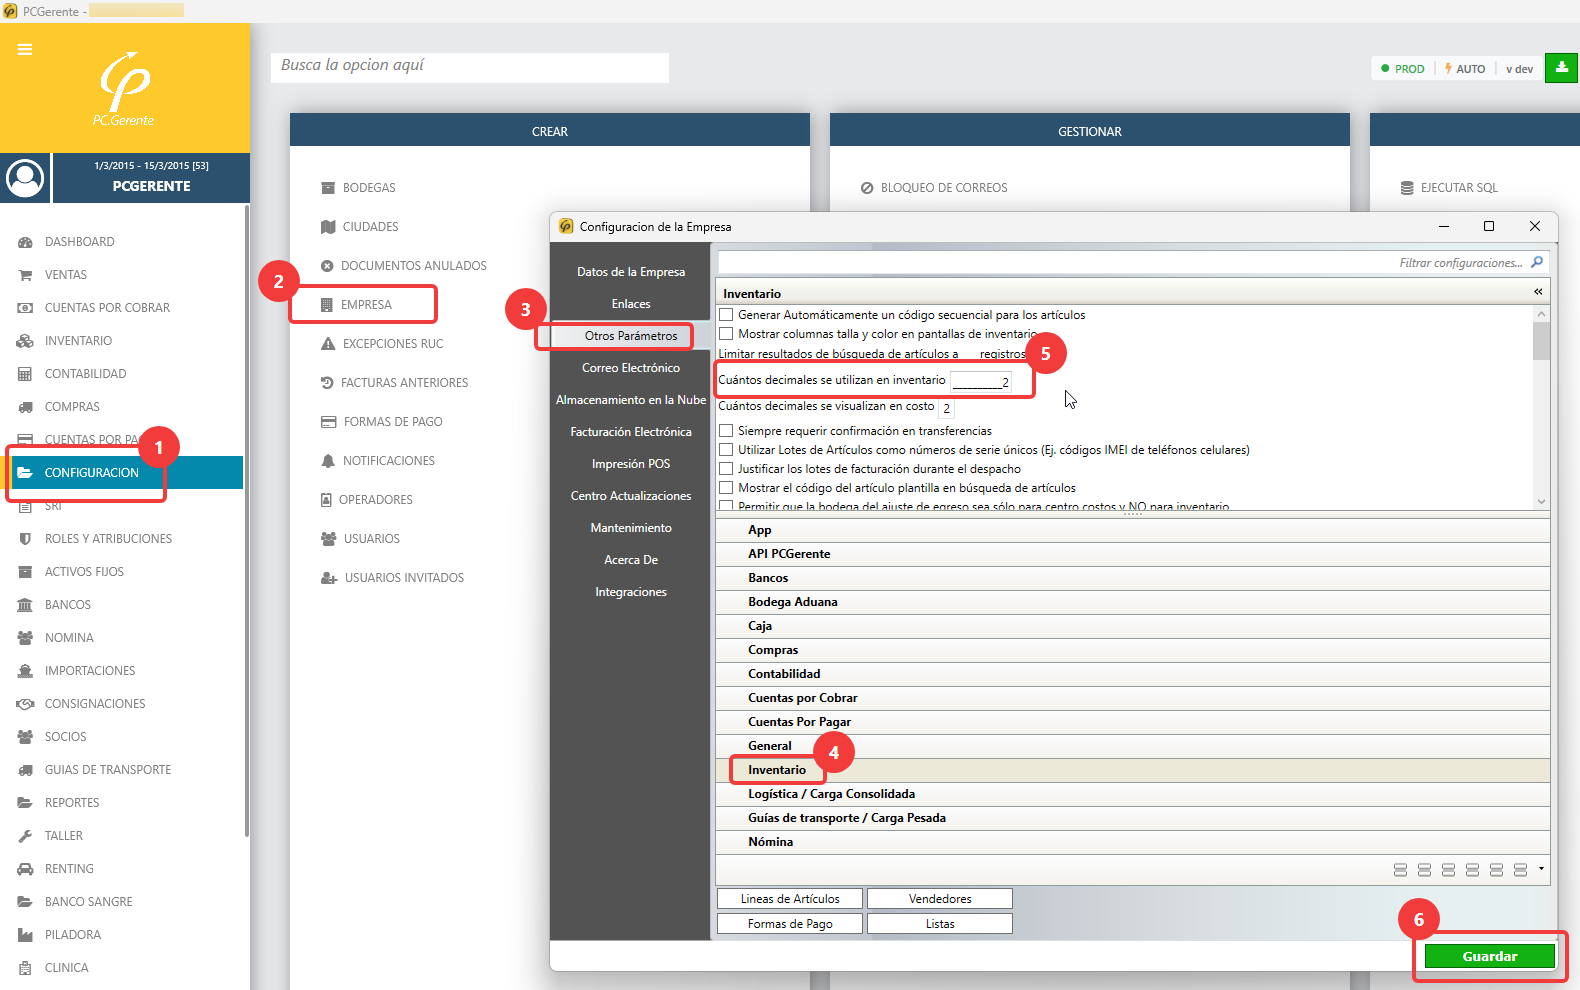Click the Excepciones RUC warning icon
1580x990 pixels.
click(x=328, y=344)
